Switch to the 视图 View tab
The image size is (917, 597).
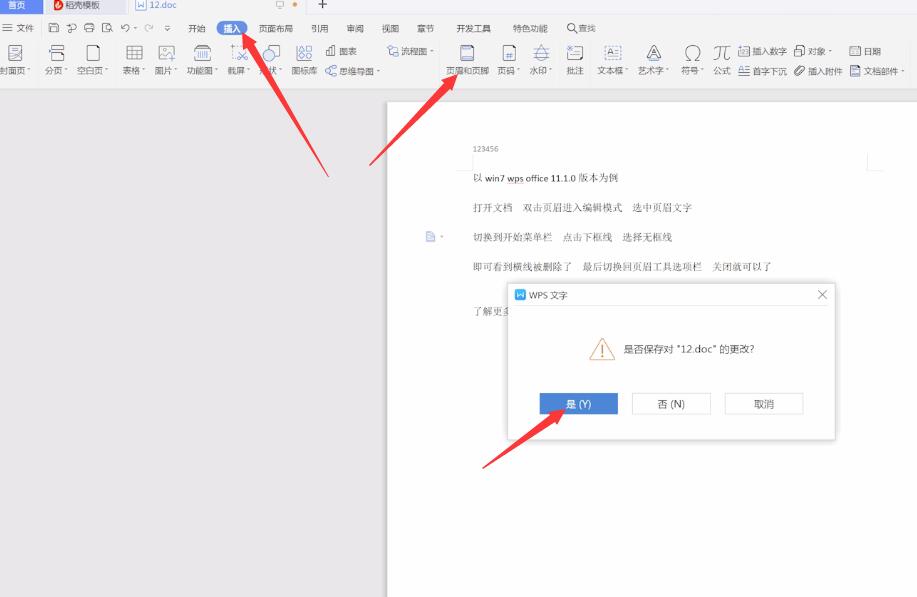(390, 28)
